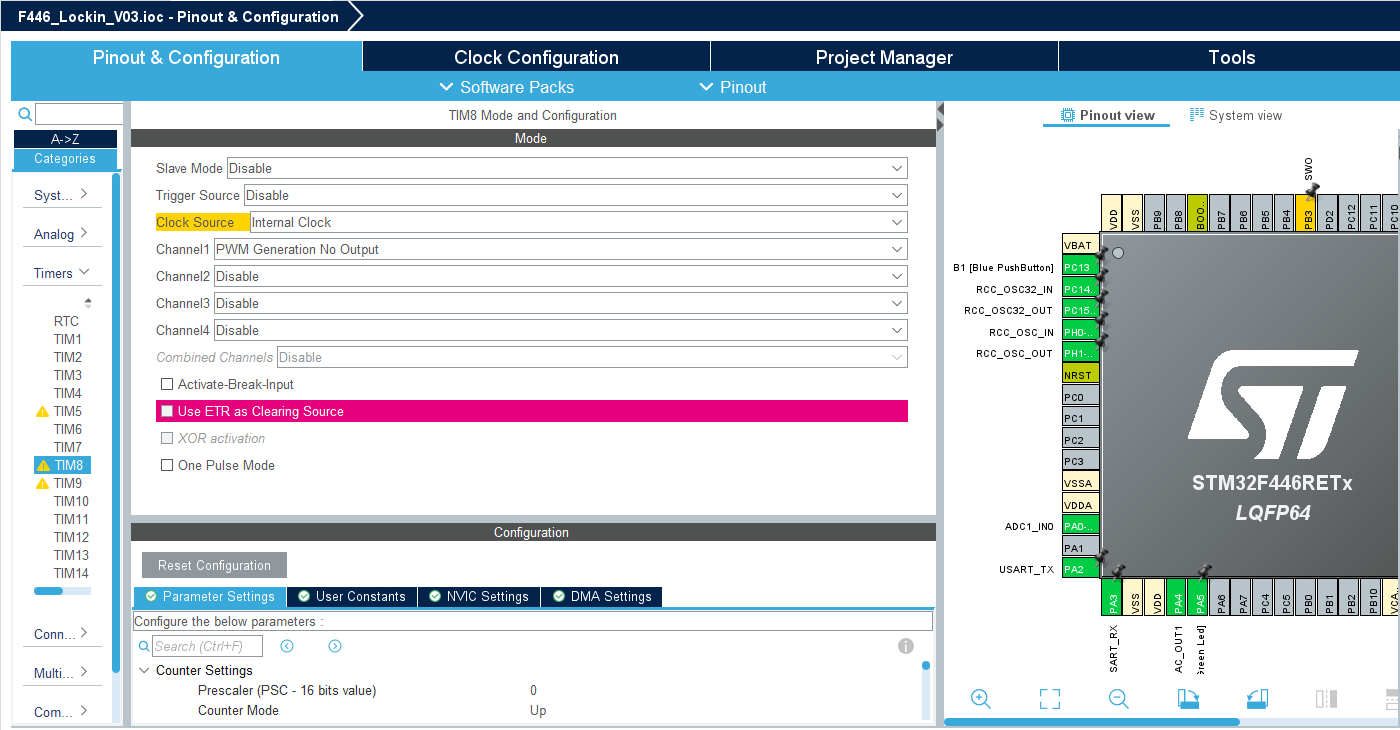Click the PA0 ADC1_IN0 pin

pos(1080,526)
